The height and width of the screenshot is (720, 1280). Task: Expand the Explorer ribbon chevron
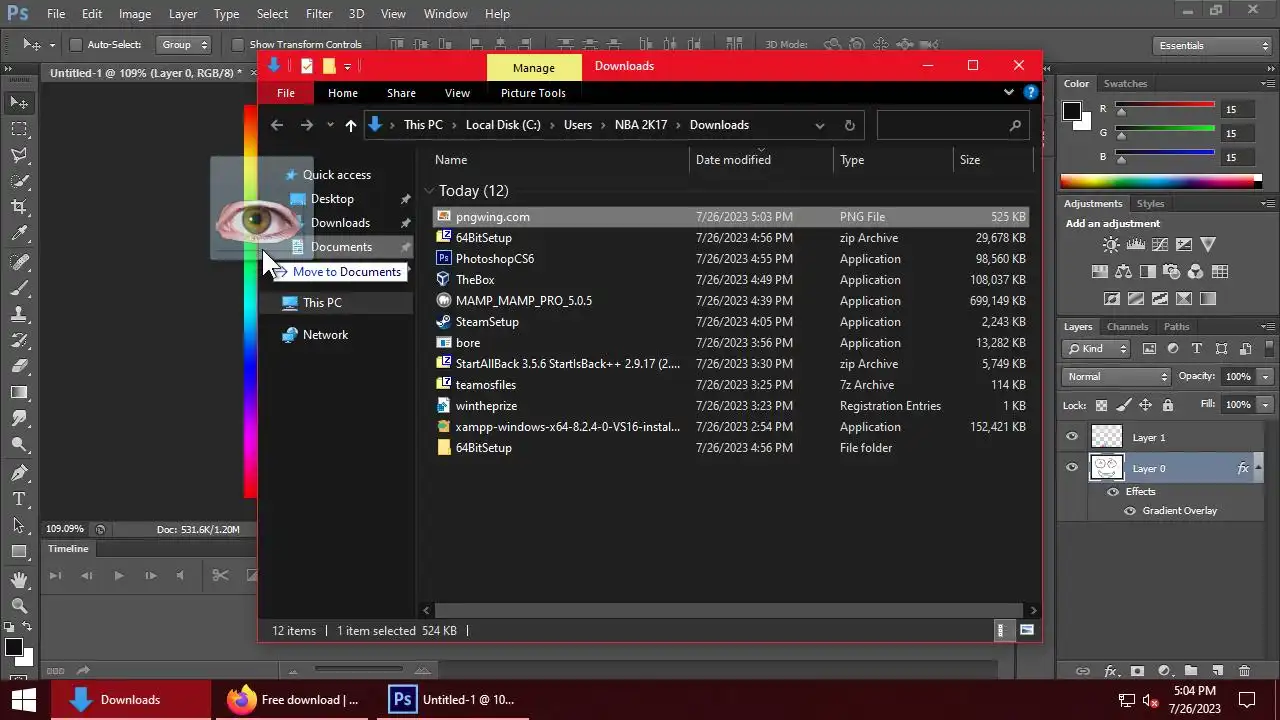pos(1008,93)
